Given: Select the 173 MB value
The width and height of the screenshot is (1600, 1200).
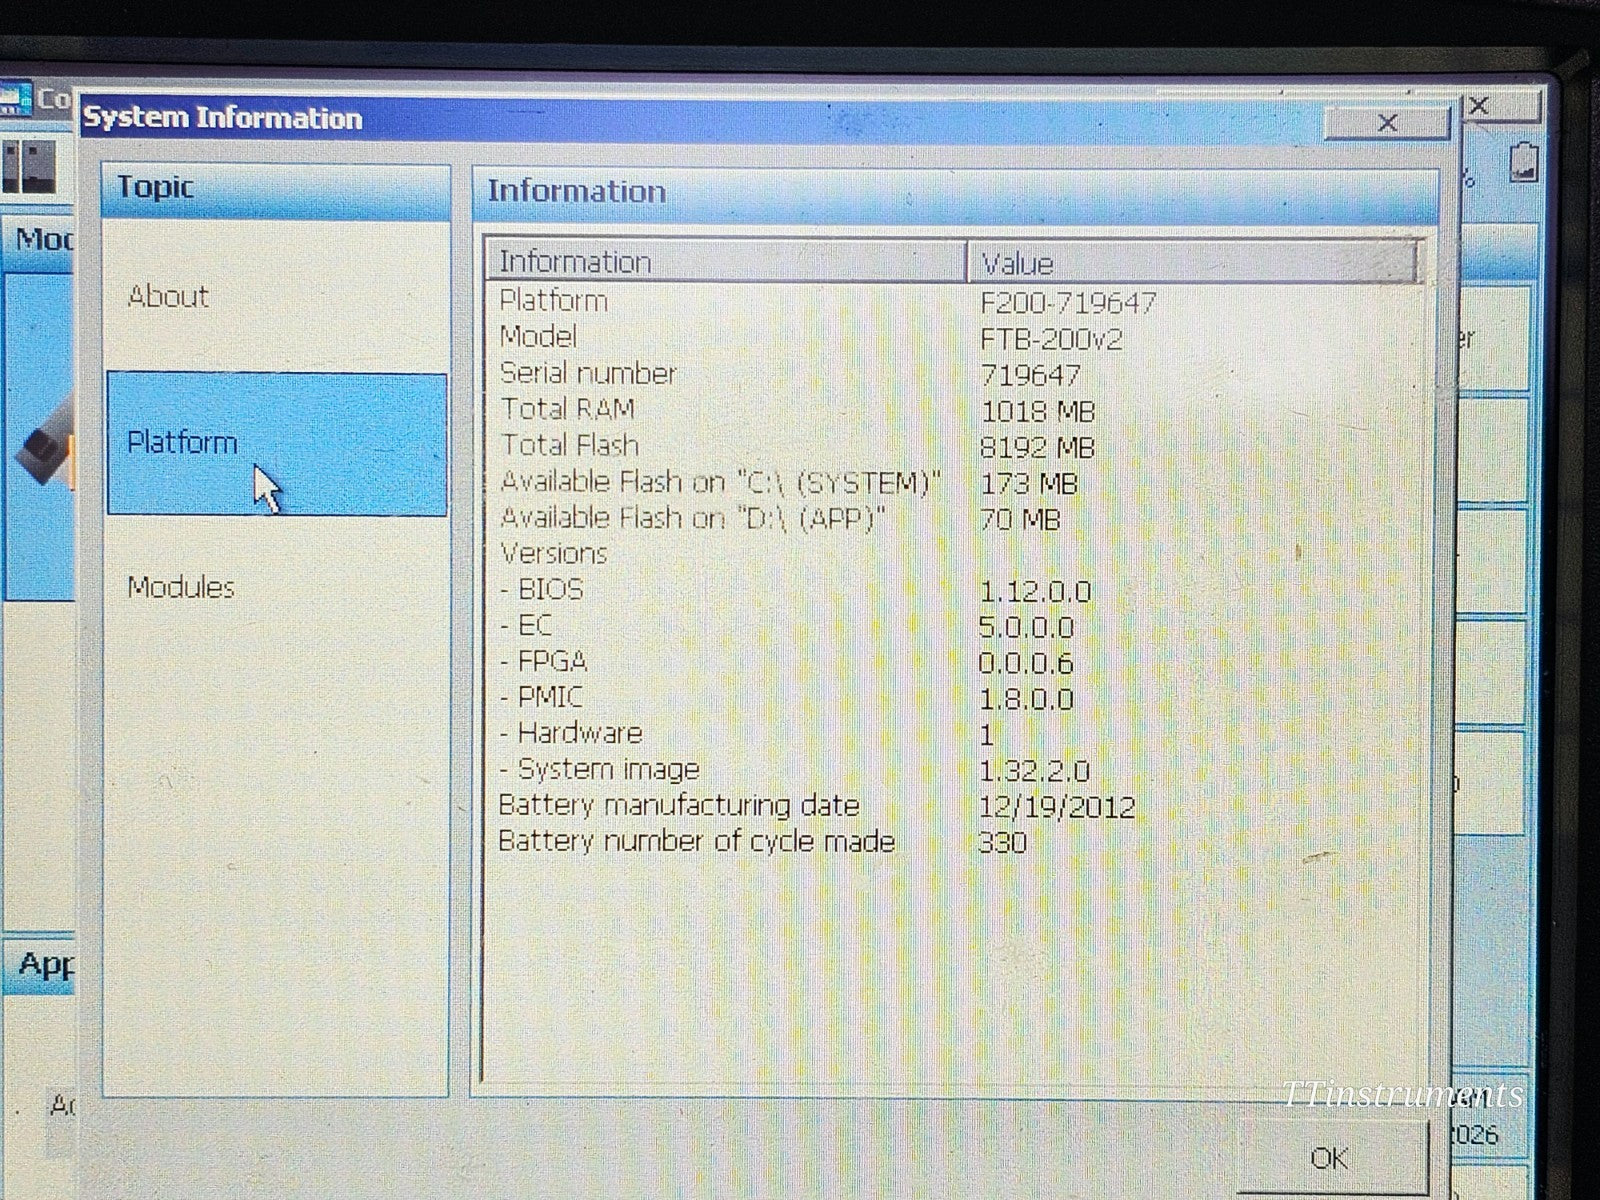Looking at the screenshot, I should click(1029, 484).
